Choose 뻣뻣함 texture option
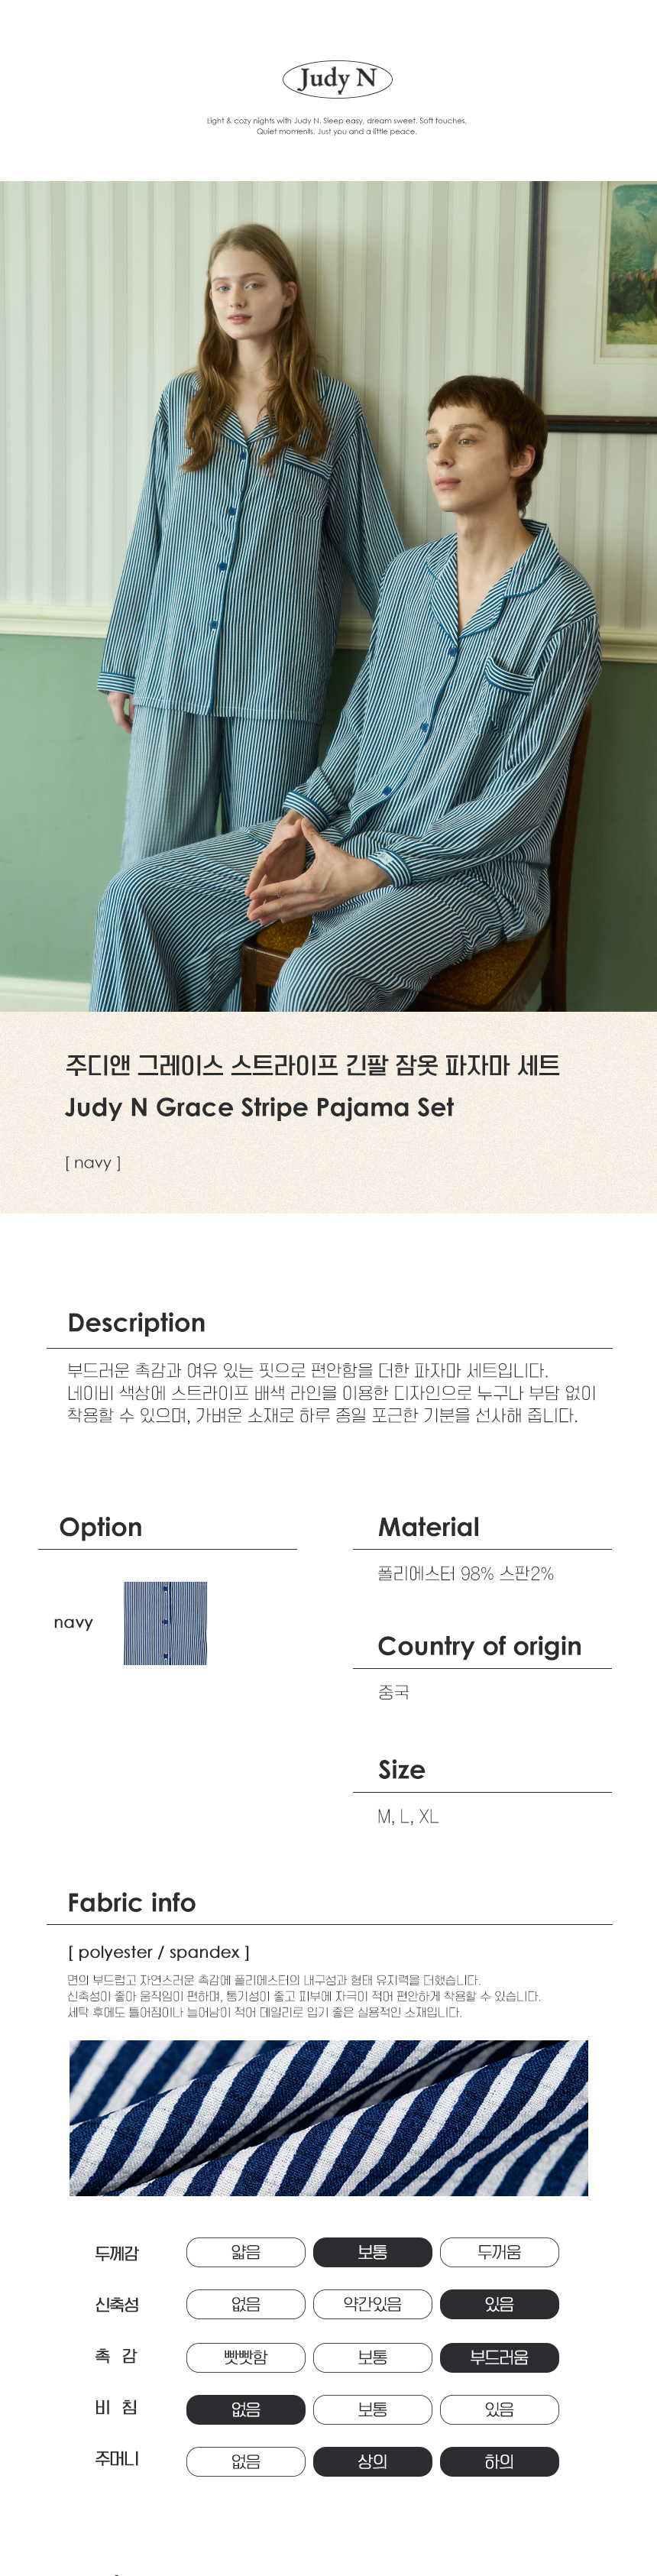Image resolution: width=657 pixels, height=2576 pixels. pyautogui.click(x=245, y=2357)
